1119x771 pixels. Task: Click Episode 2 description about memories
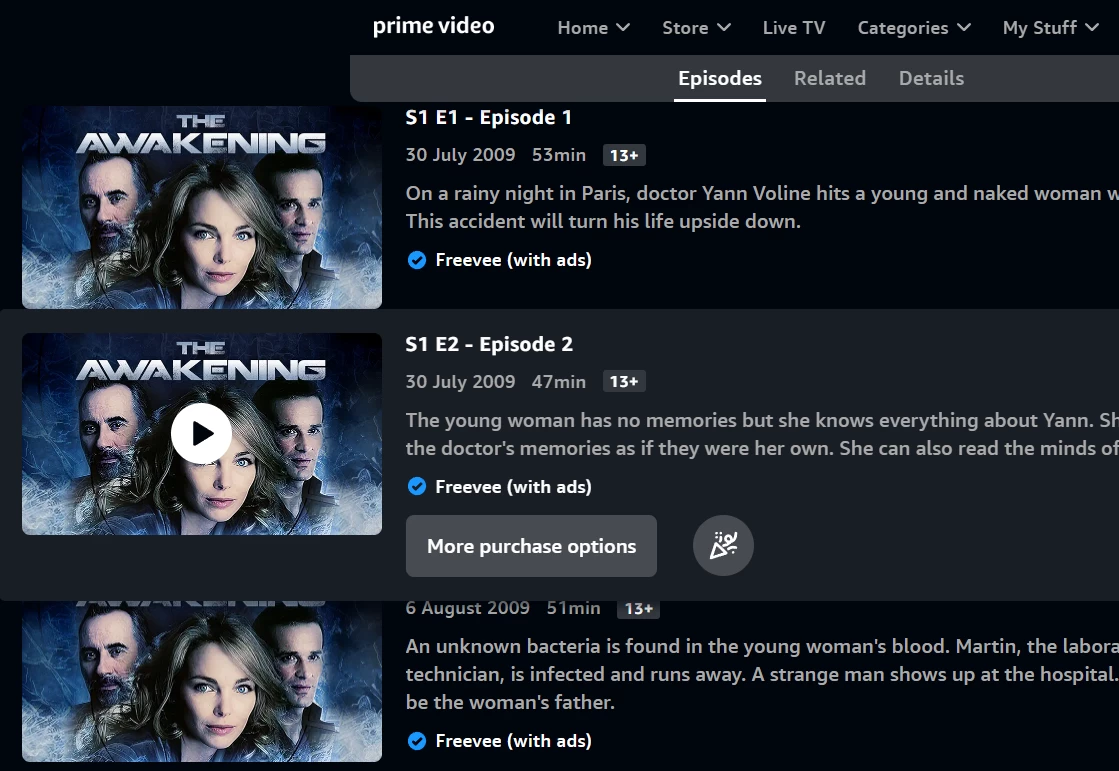click(x=762, y=434)
